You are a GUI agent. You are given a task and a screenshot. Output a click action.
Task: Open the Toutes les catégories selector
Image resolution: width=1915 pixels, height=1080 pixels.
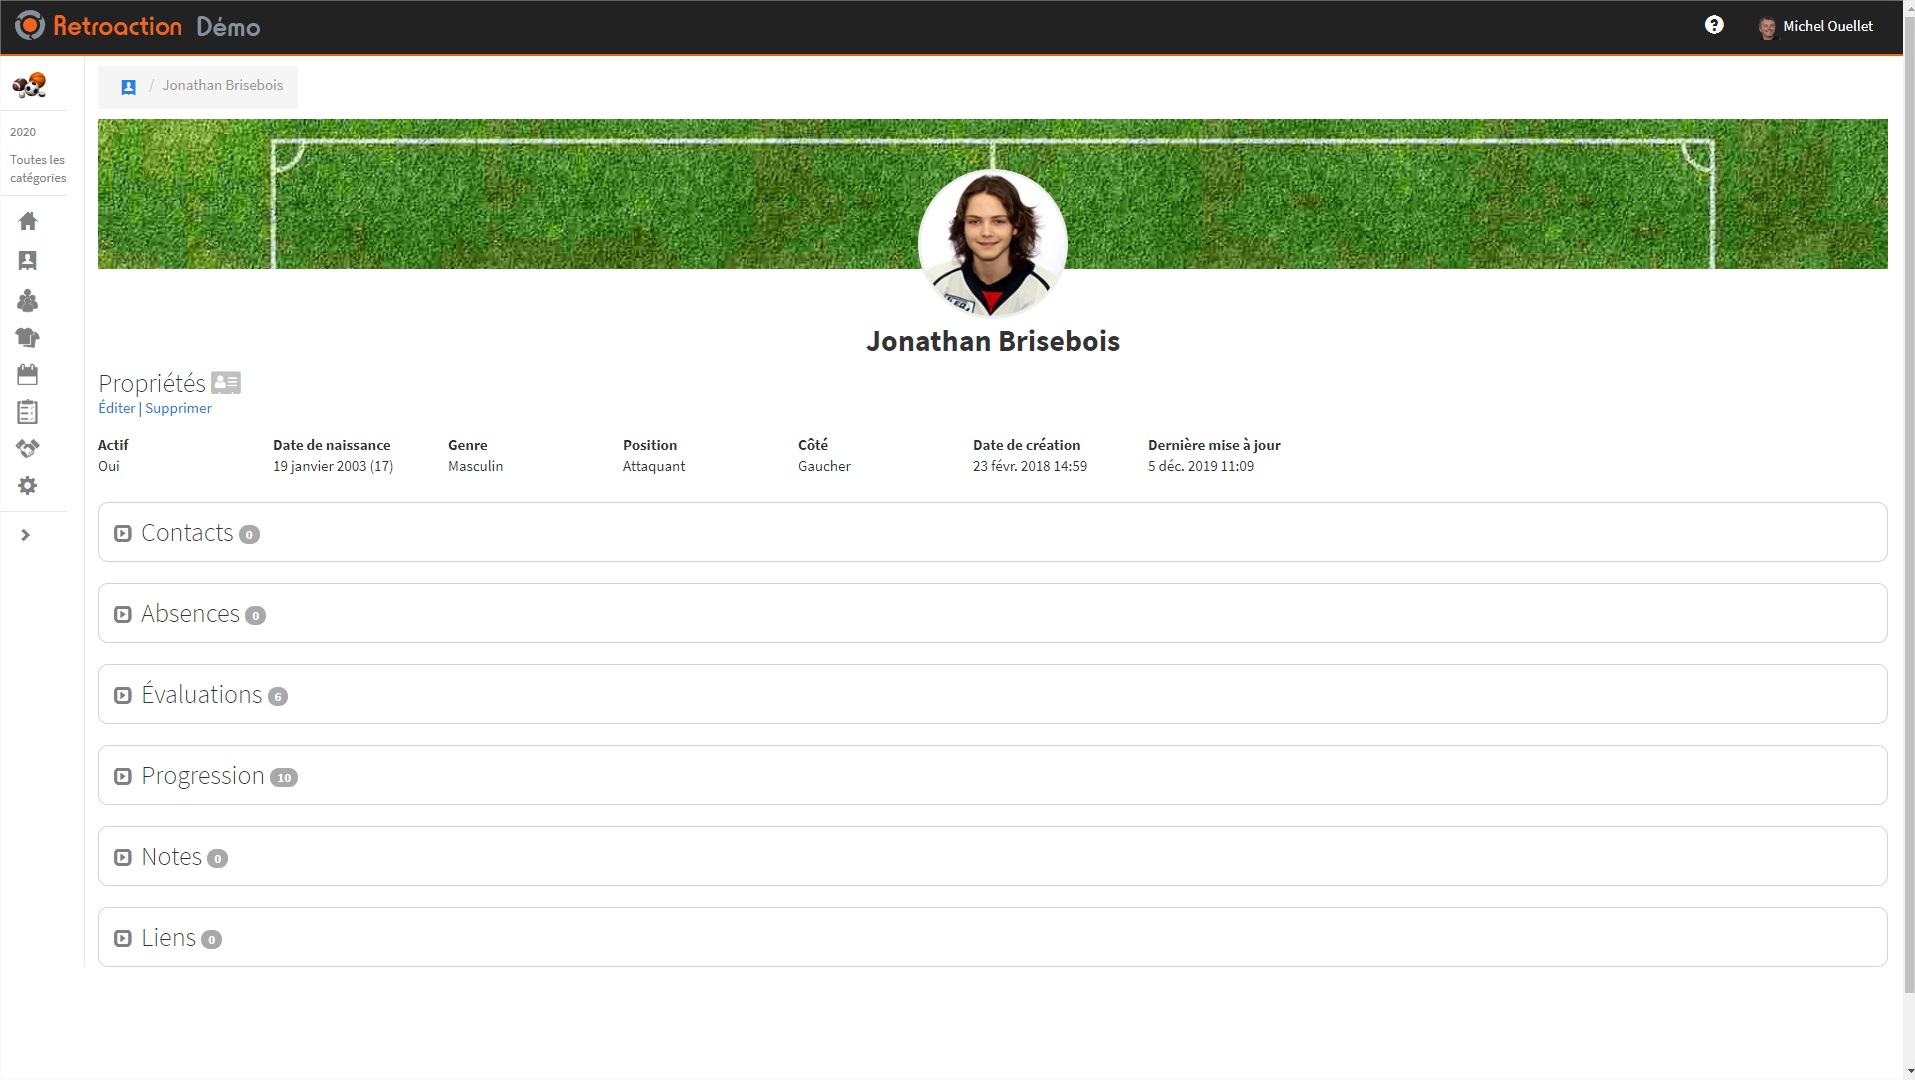click(38, 169)
